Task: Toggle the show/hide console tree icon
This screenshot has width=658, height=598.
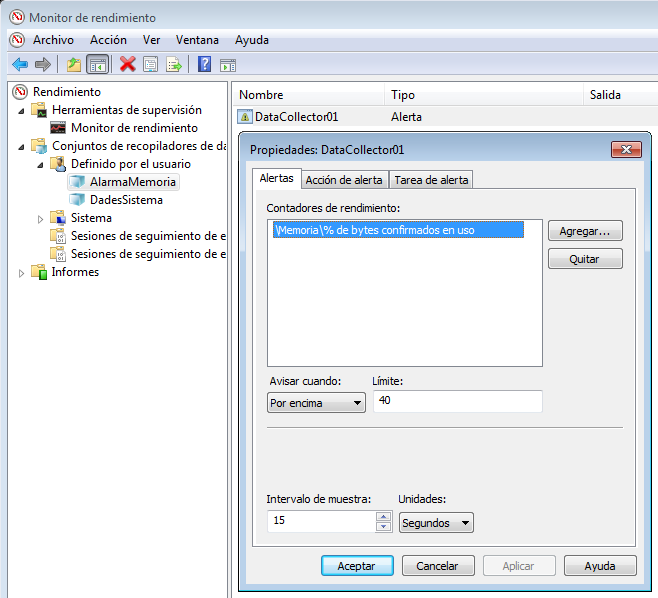Action: (x=97, y=64)
